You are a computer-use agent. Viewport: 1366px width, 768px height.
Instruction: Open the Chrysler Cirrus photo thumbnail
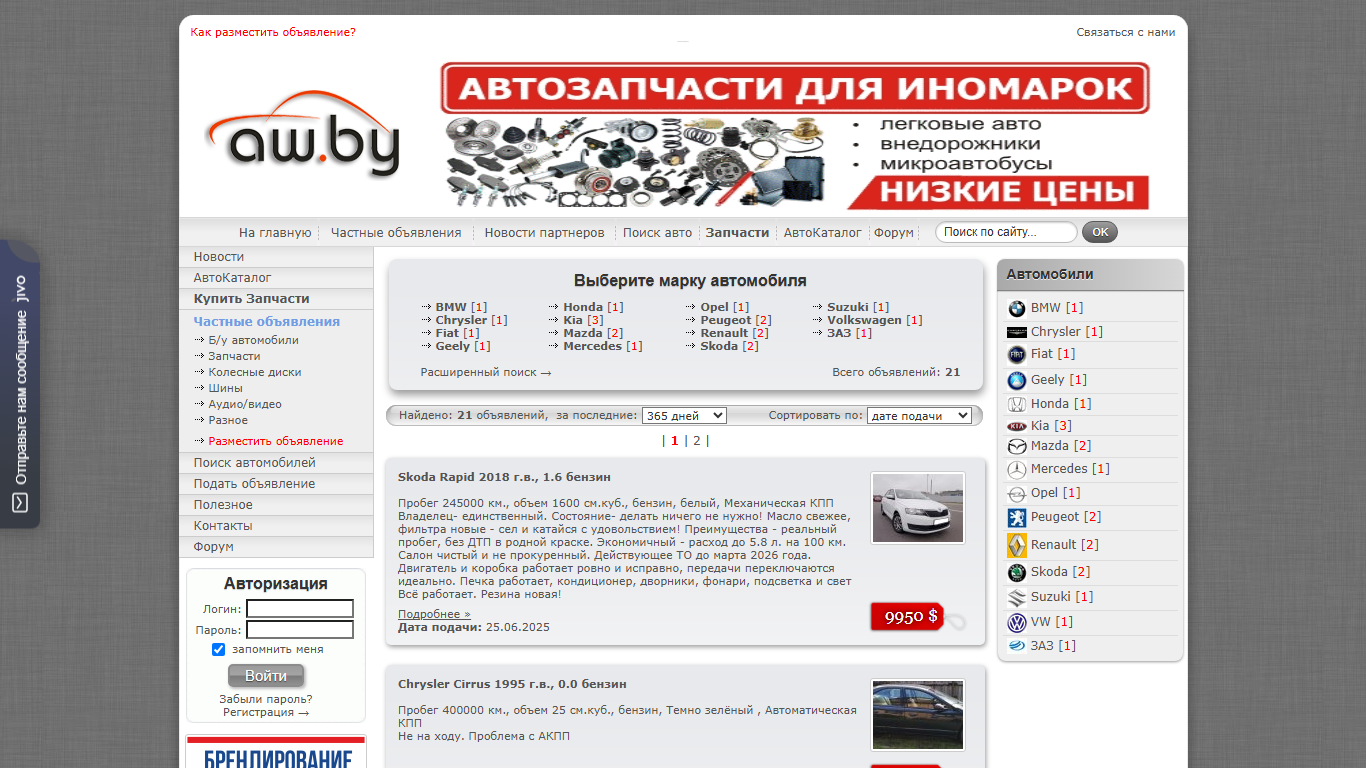click(918, 715)
